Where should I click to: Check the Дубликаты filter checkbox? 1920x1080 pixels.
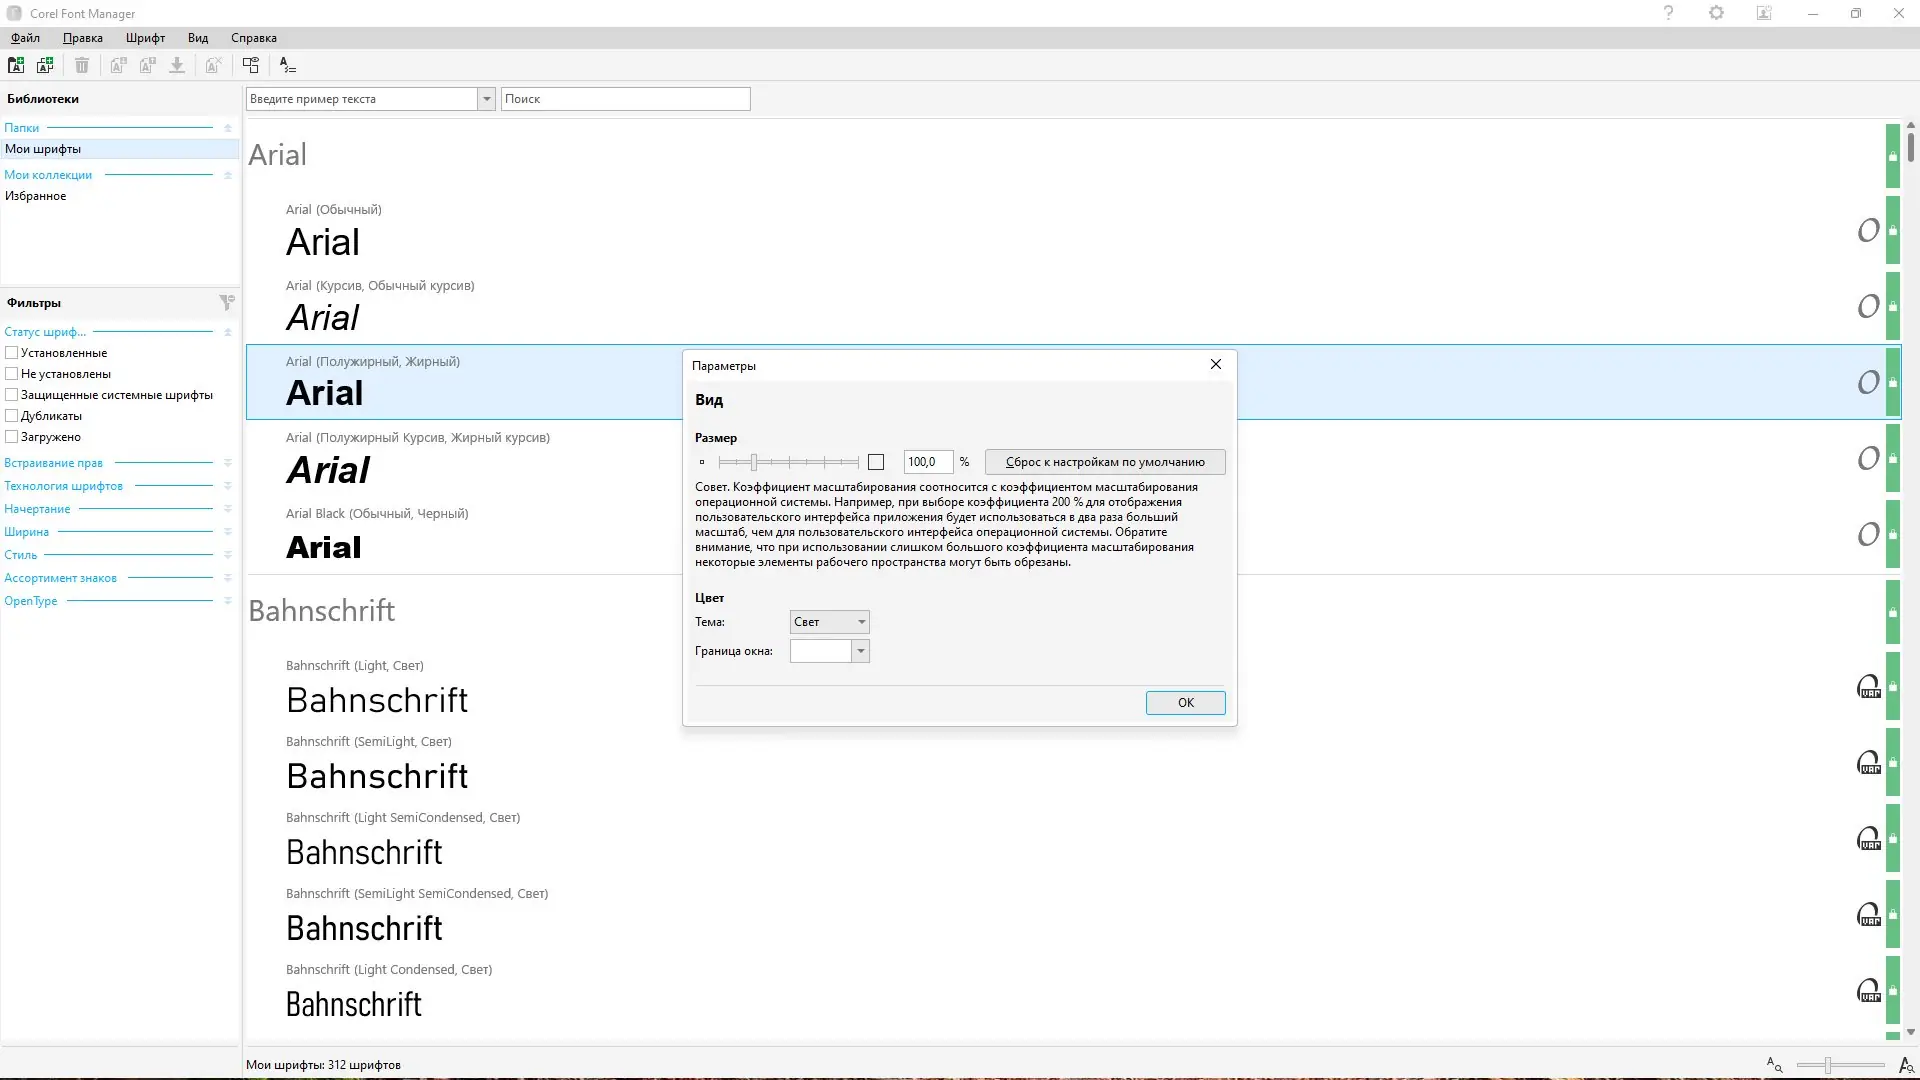coord(12,416)
